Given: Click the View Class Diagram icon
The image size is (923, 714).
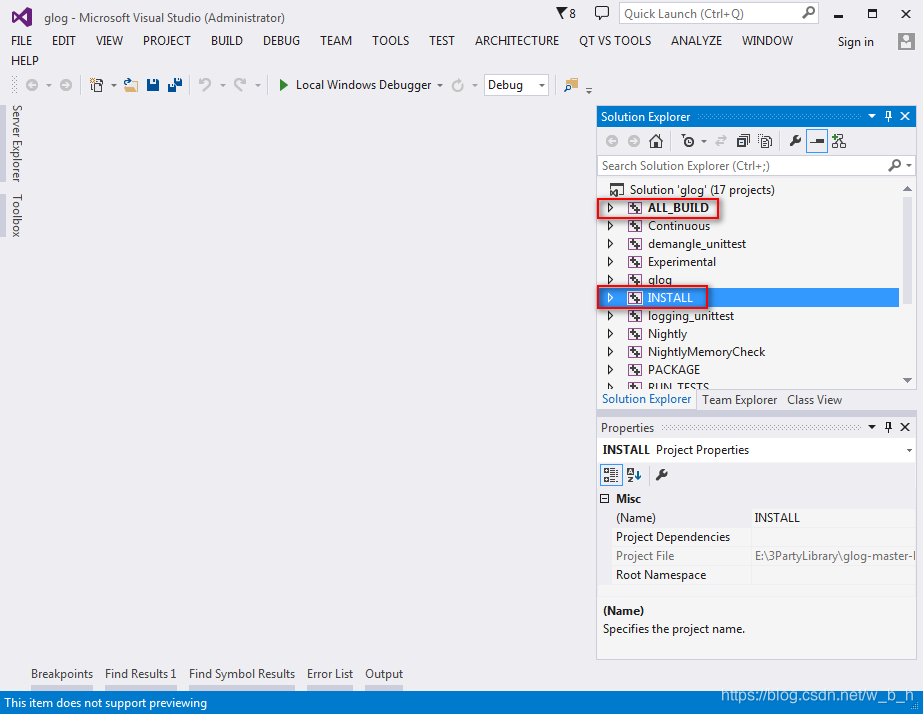Looking at the screenshot, I should (839, 141).
